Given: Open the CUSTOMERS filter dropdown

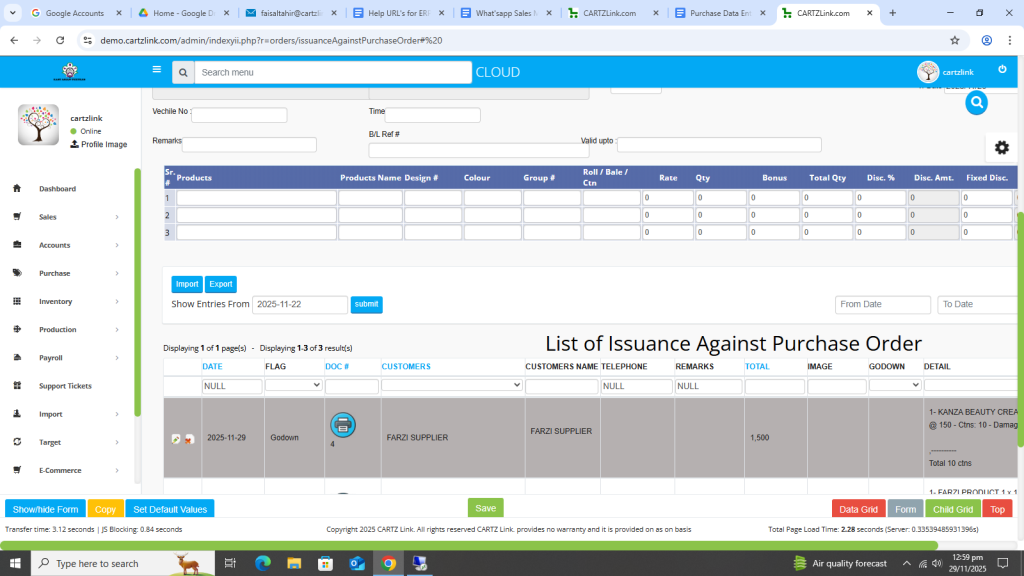Looking at the screenshot, I should 452,385.
